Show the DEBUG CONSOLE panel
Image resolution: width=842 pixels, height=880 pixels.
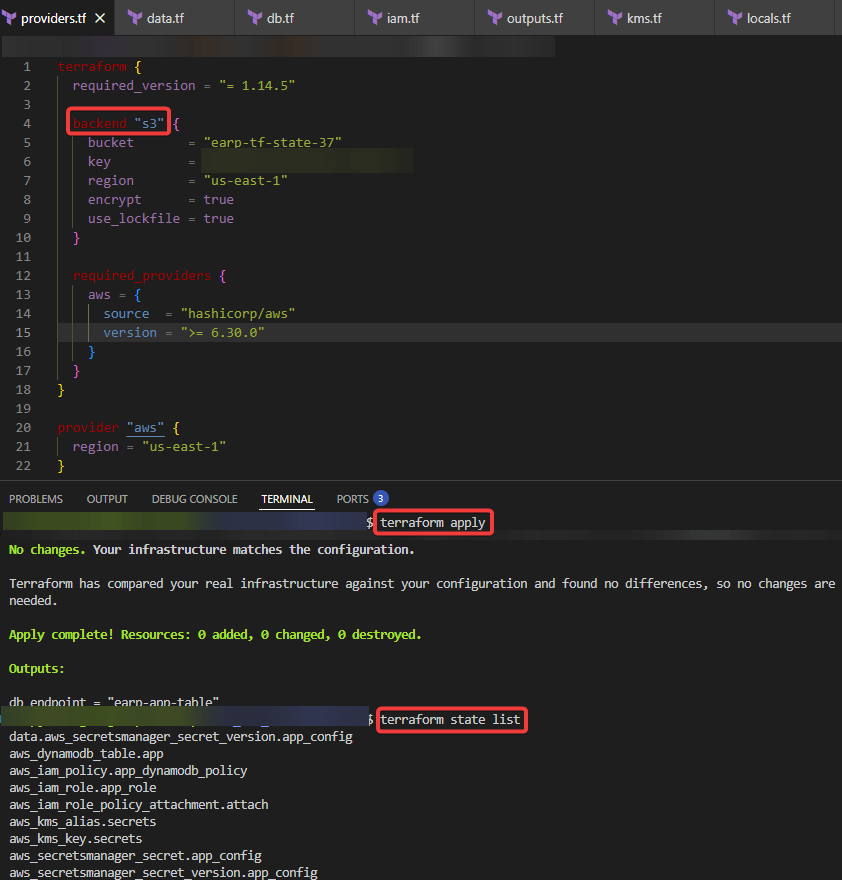194,499
